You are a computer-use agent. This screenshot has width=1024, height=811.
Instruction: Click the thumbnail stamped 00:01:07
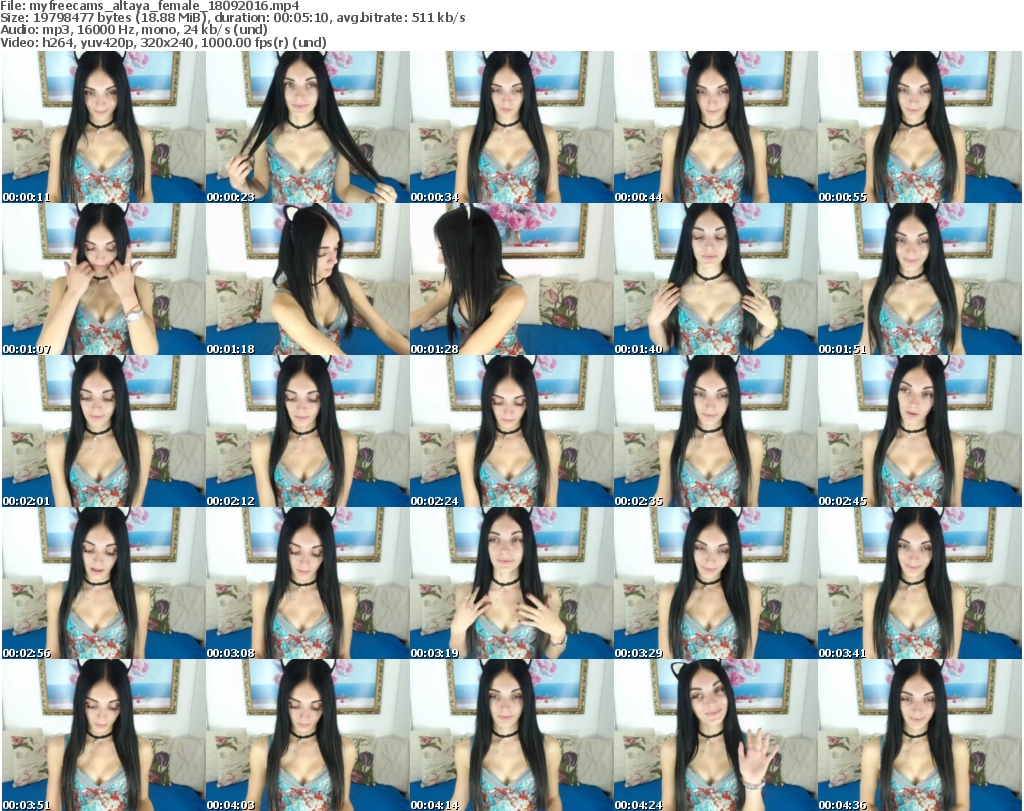[x=104, y=279]
